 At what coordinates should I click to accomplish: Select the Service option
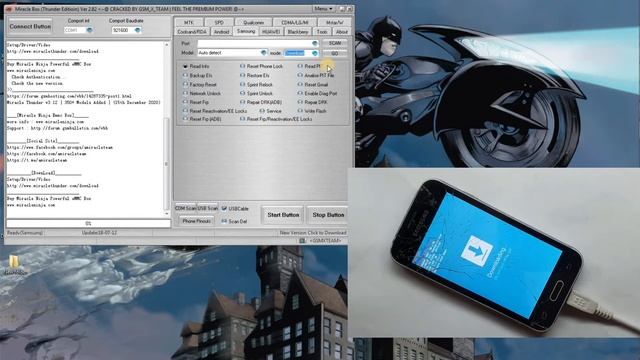point(271,111)
